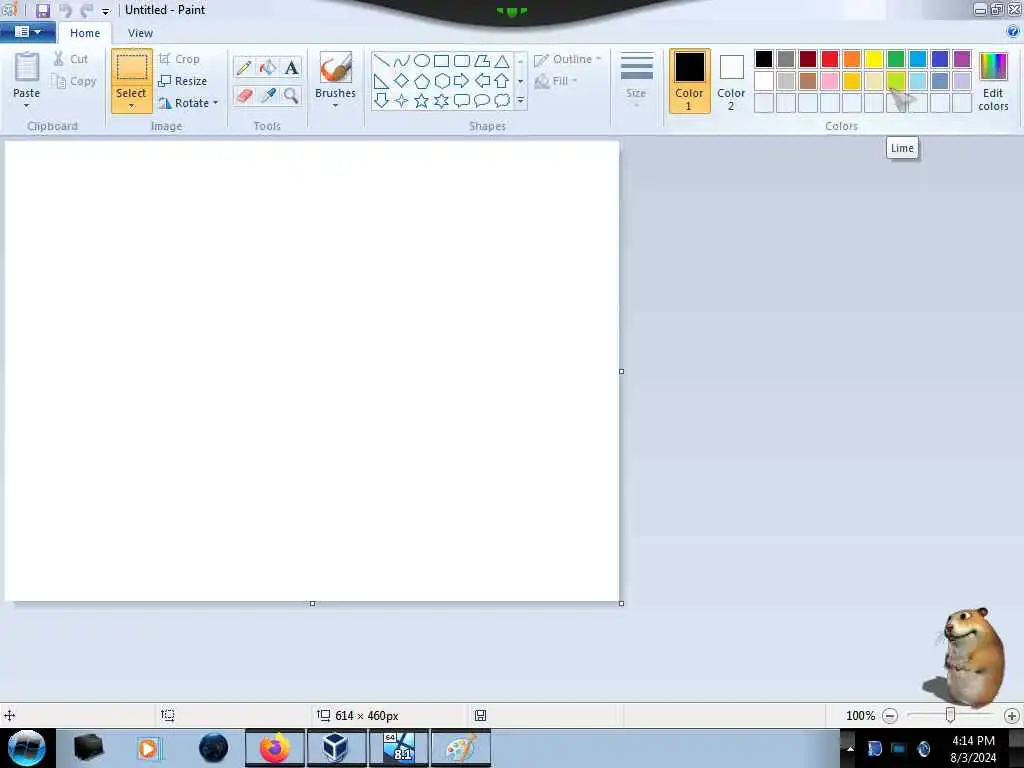Open the Edit colors dialog
1024x768 pixels.
point(993,81)
